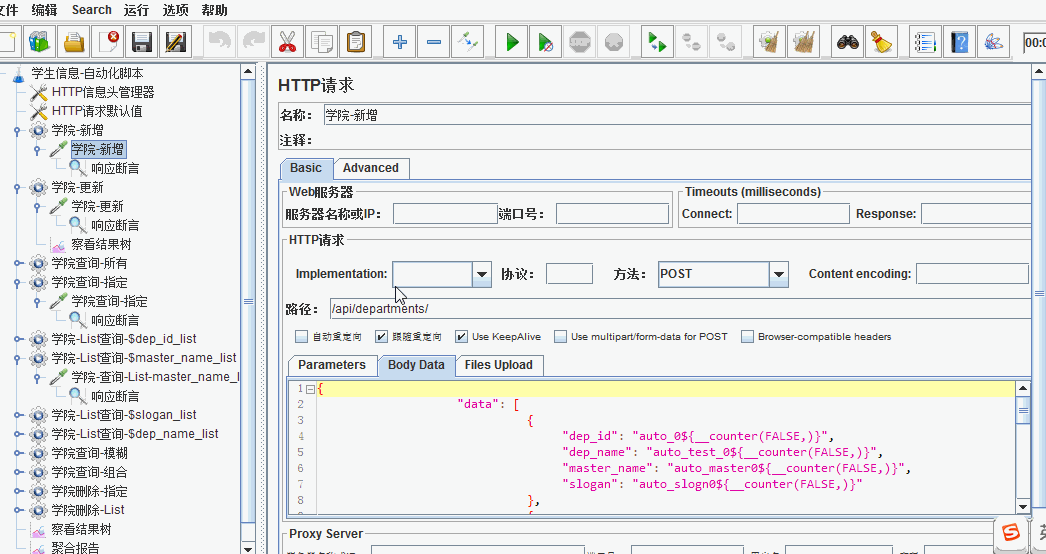Screen dimensions: 1046x554
Task: Switch to the Files Upload tab
Action: 498,365
